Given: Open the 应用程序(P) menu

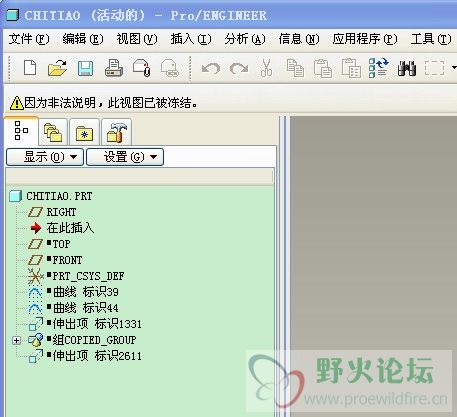Looking at the screenshot, I should [365, 39].
